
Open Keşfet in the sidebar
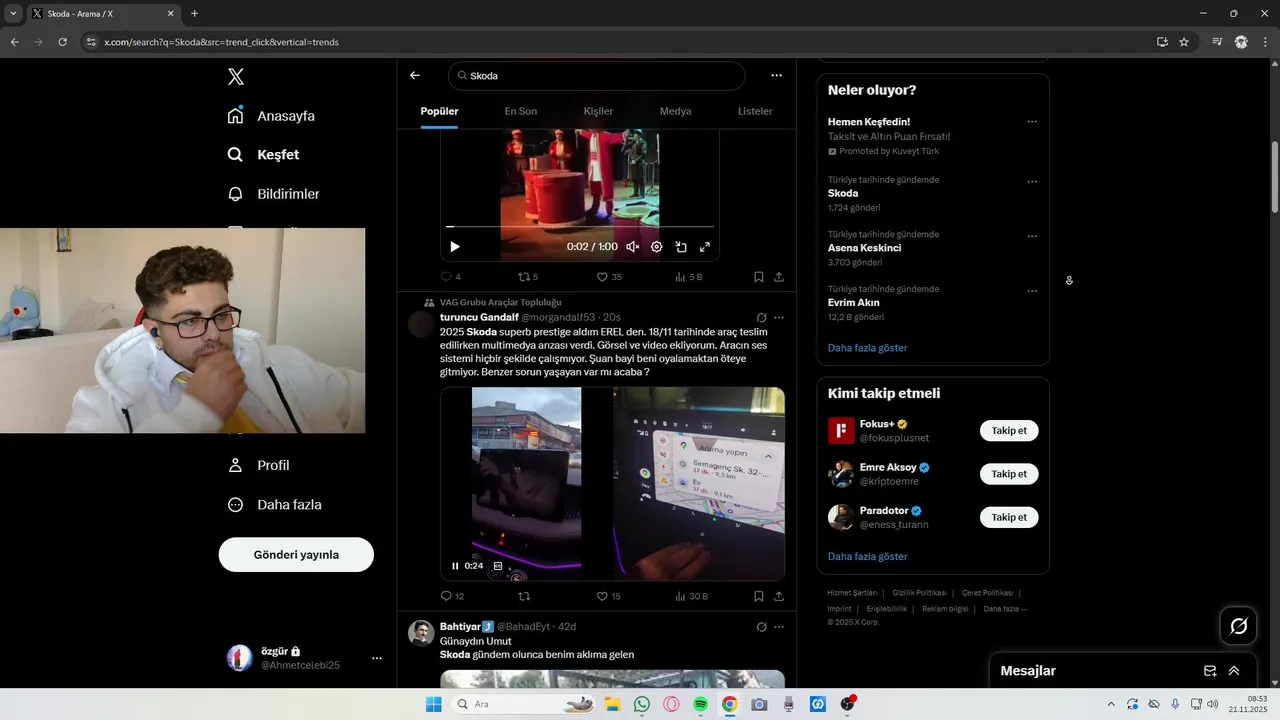(263, 155)
